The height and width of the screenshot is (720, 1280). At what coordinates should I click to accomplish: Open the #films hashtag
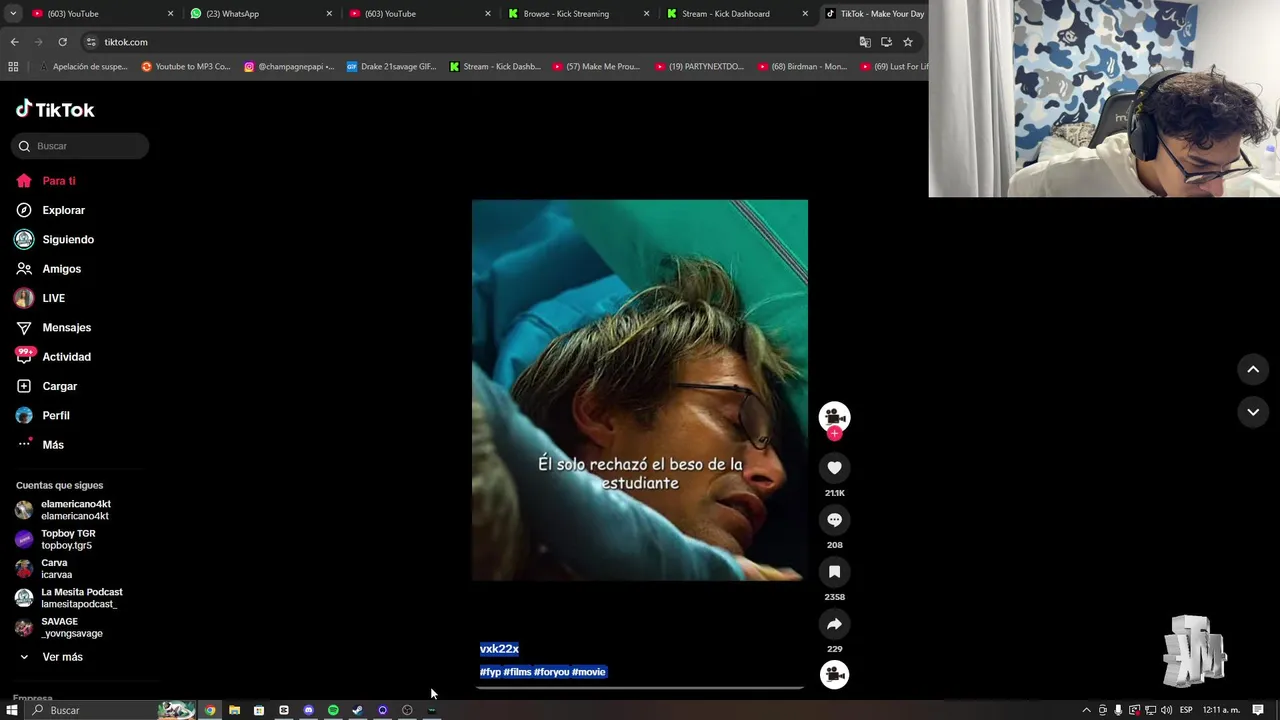[517, 672]
